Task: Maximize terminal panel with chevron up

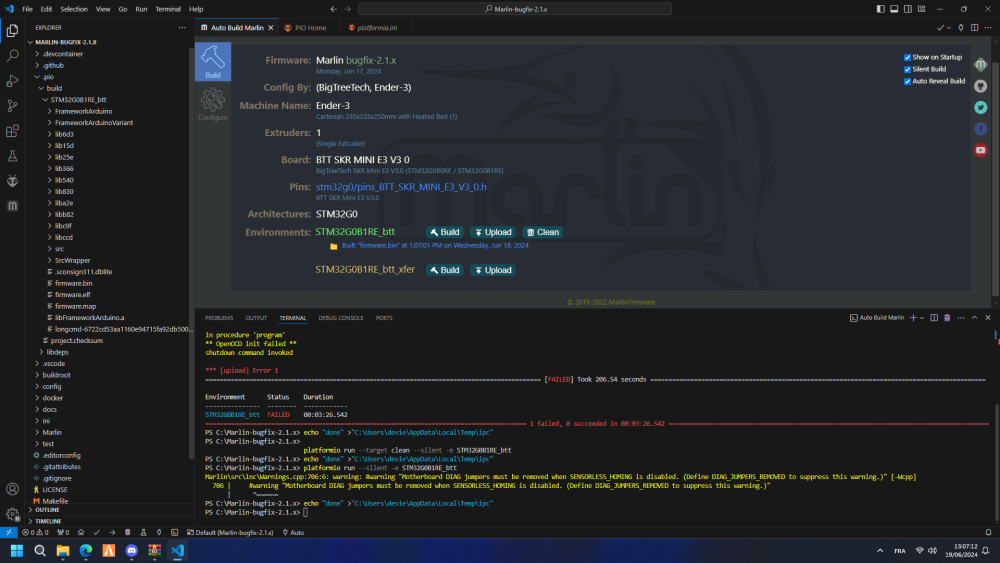Action: [x=974, y=318]
